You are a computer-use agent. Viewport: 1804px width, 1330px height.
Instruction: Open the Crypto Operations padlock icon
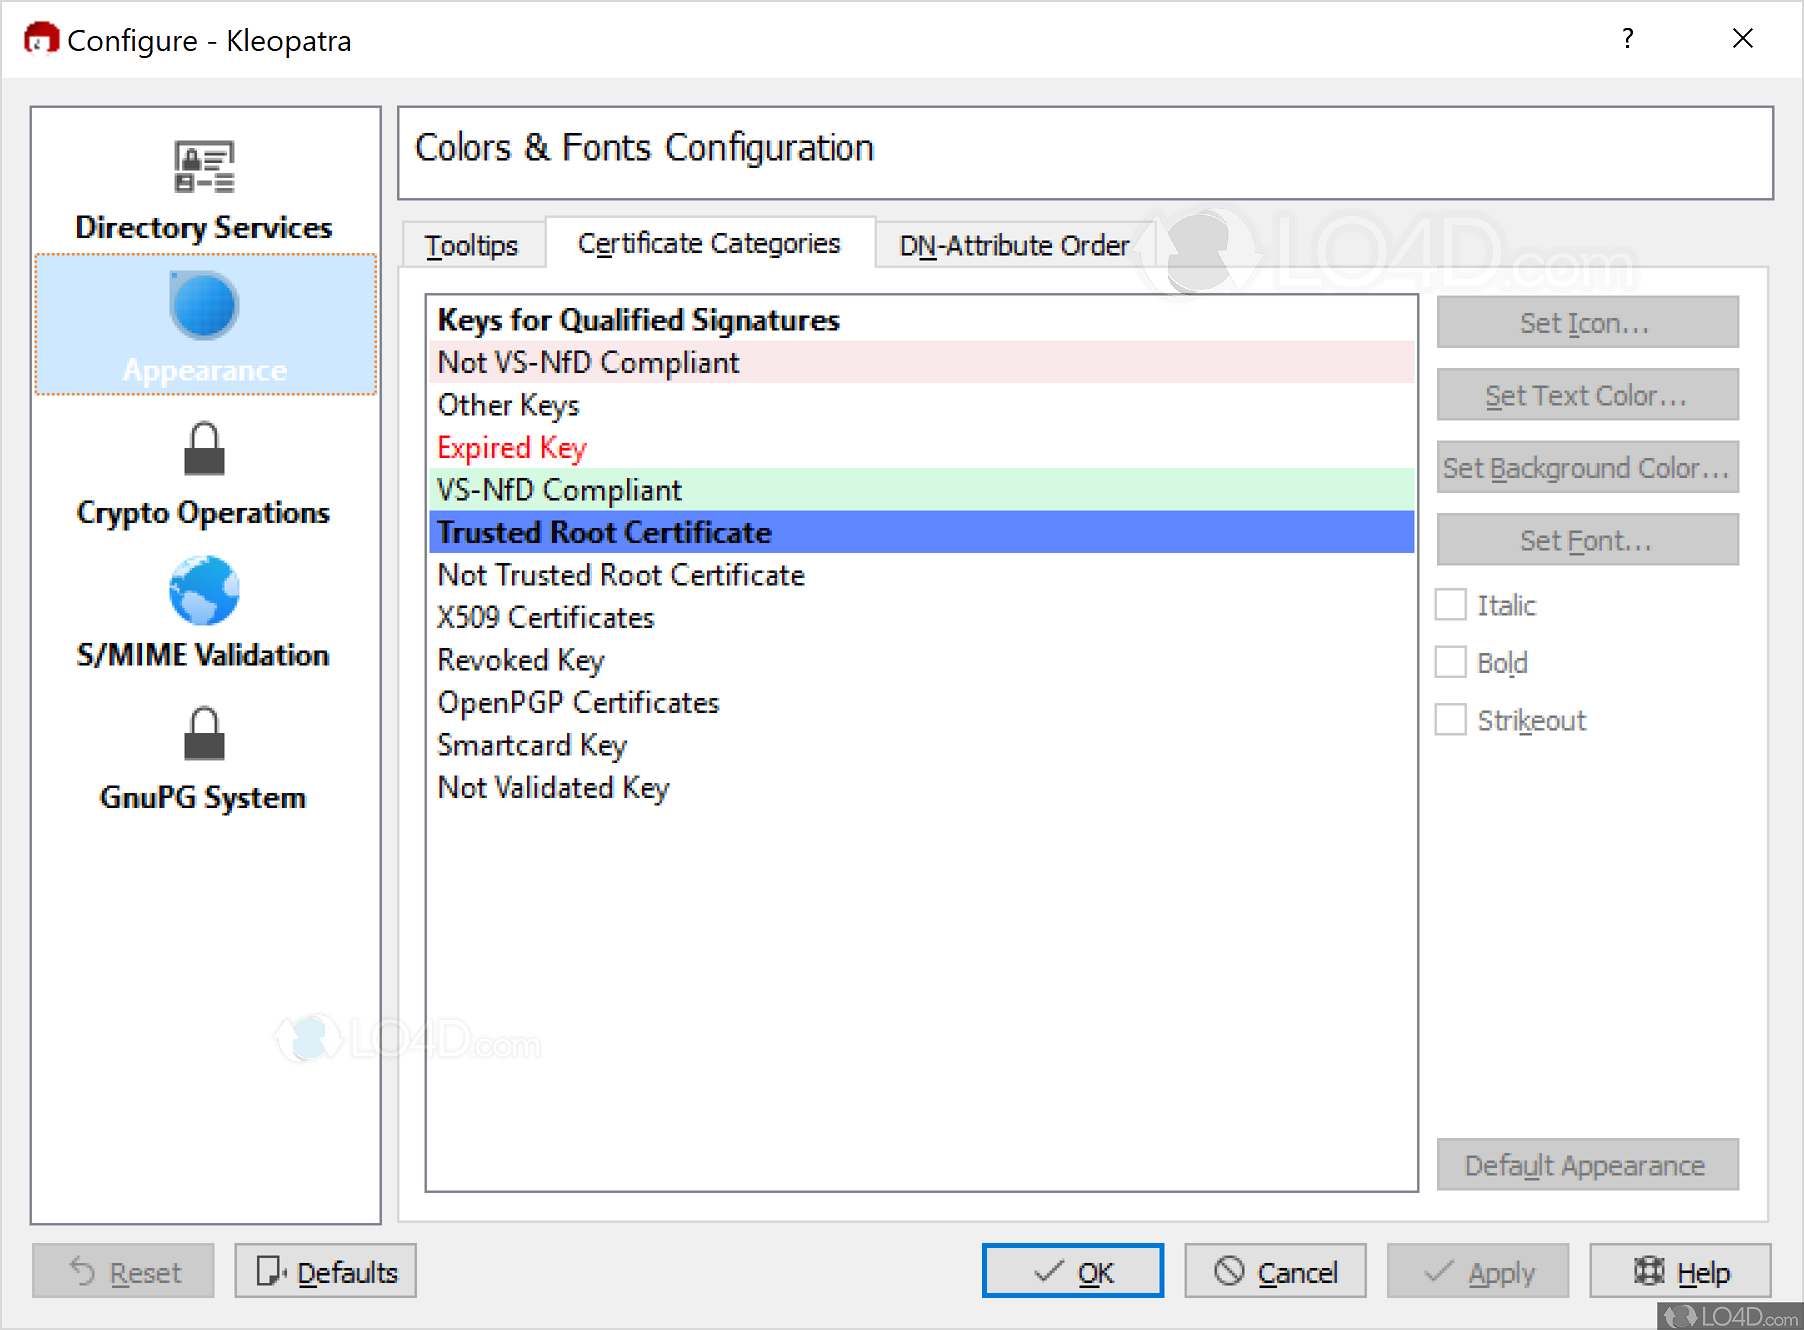[x=204, y=449]
